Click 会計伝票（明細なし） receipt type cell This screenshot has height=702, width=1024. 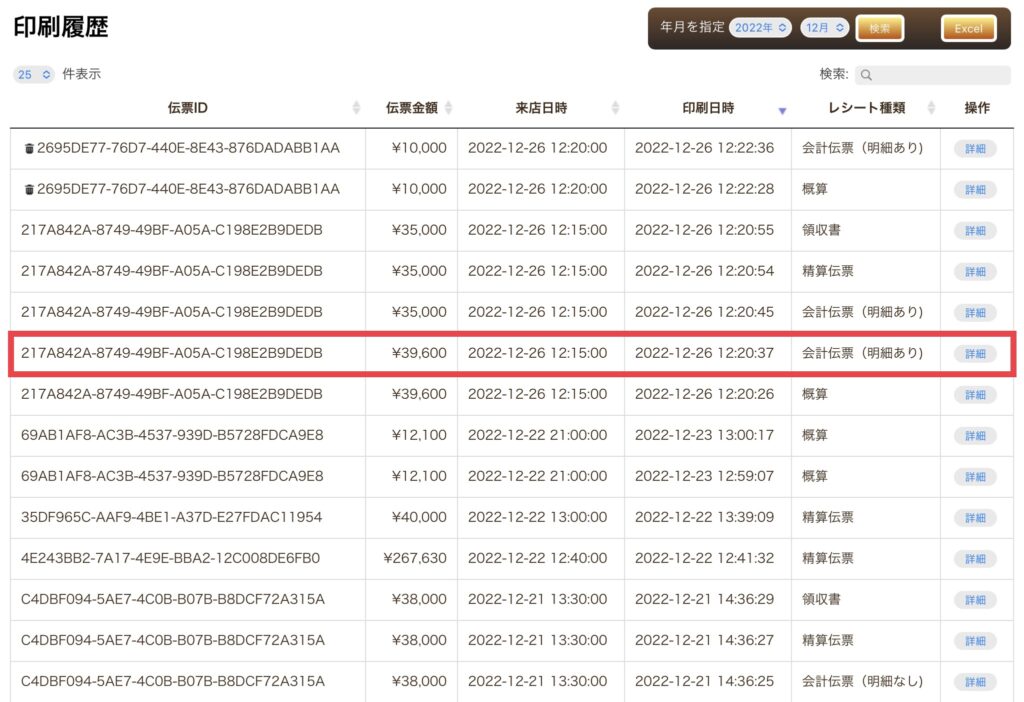coord(863,681)
